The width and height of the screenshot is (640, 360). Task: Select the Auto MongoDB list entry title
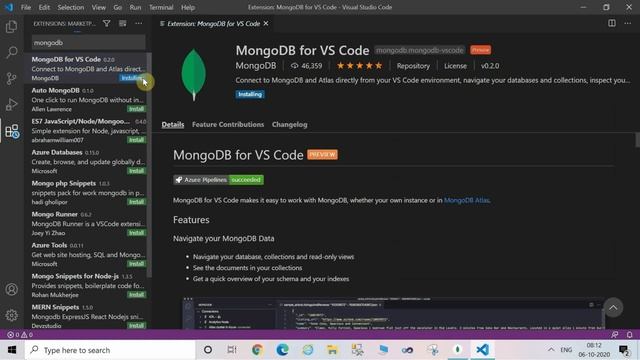(x=56, y=90)
